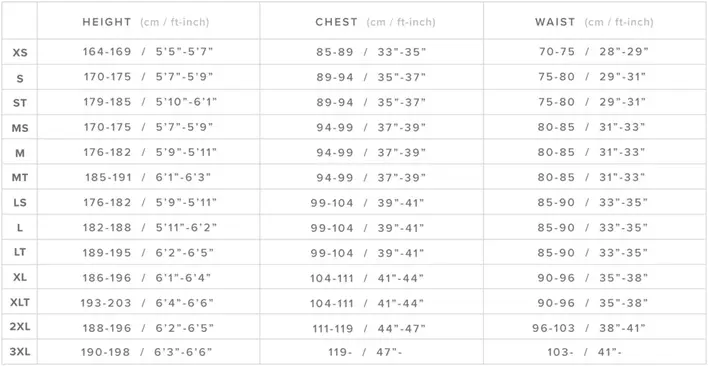The width and height of the screenshot is (708, 366).
Task: Select the 3XL size row label
Action: (x=20, y=352)
